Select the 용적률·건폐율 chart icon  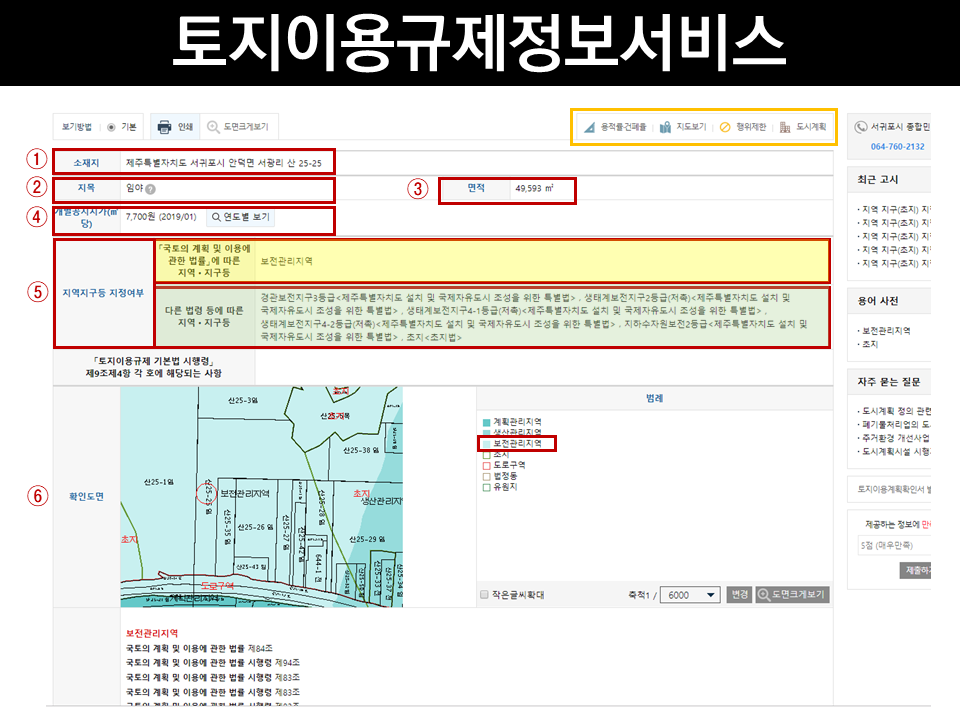pyautogui.click(x=590, y=124)
